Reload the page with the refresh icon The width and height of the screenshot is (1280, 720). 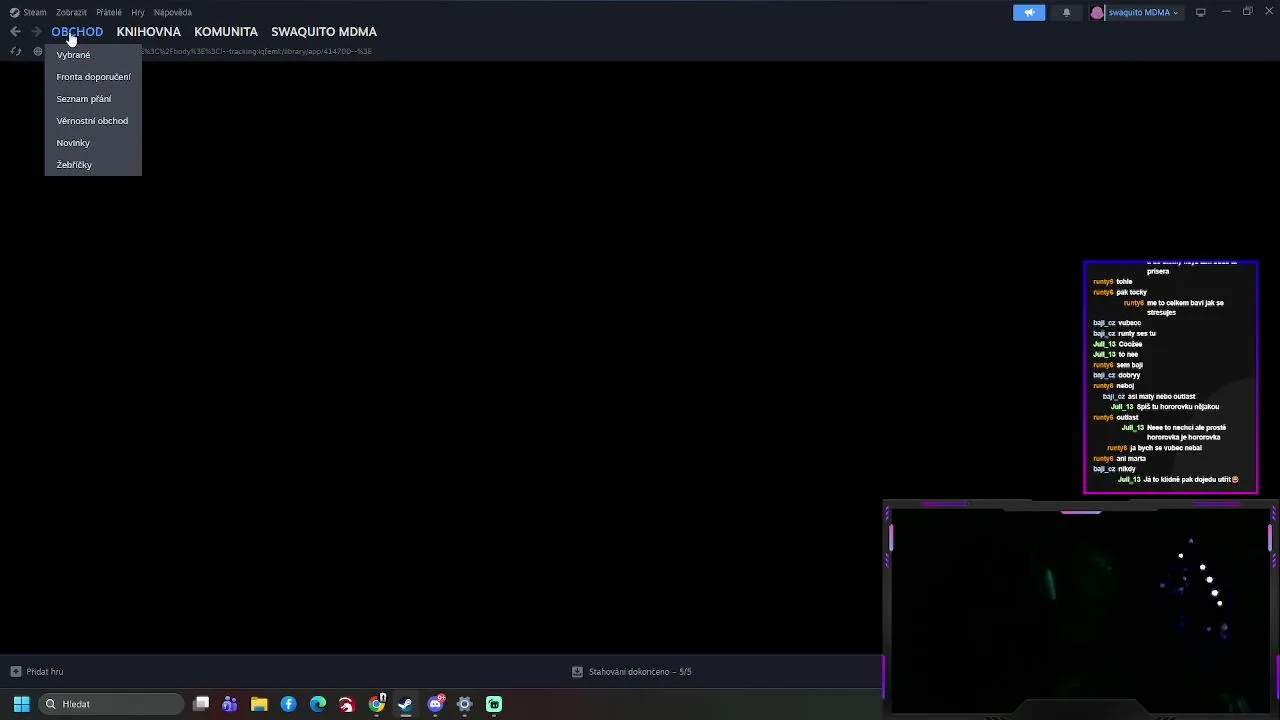click(15, 51)
